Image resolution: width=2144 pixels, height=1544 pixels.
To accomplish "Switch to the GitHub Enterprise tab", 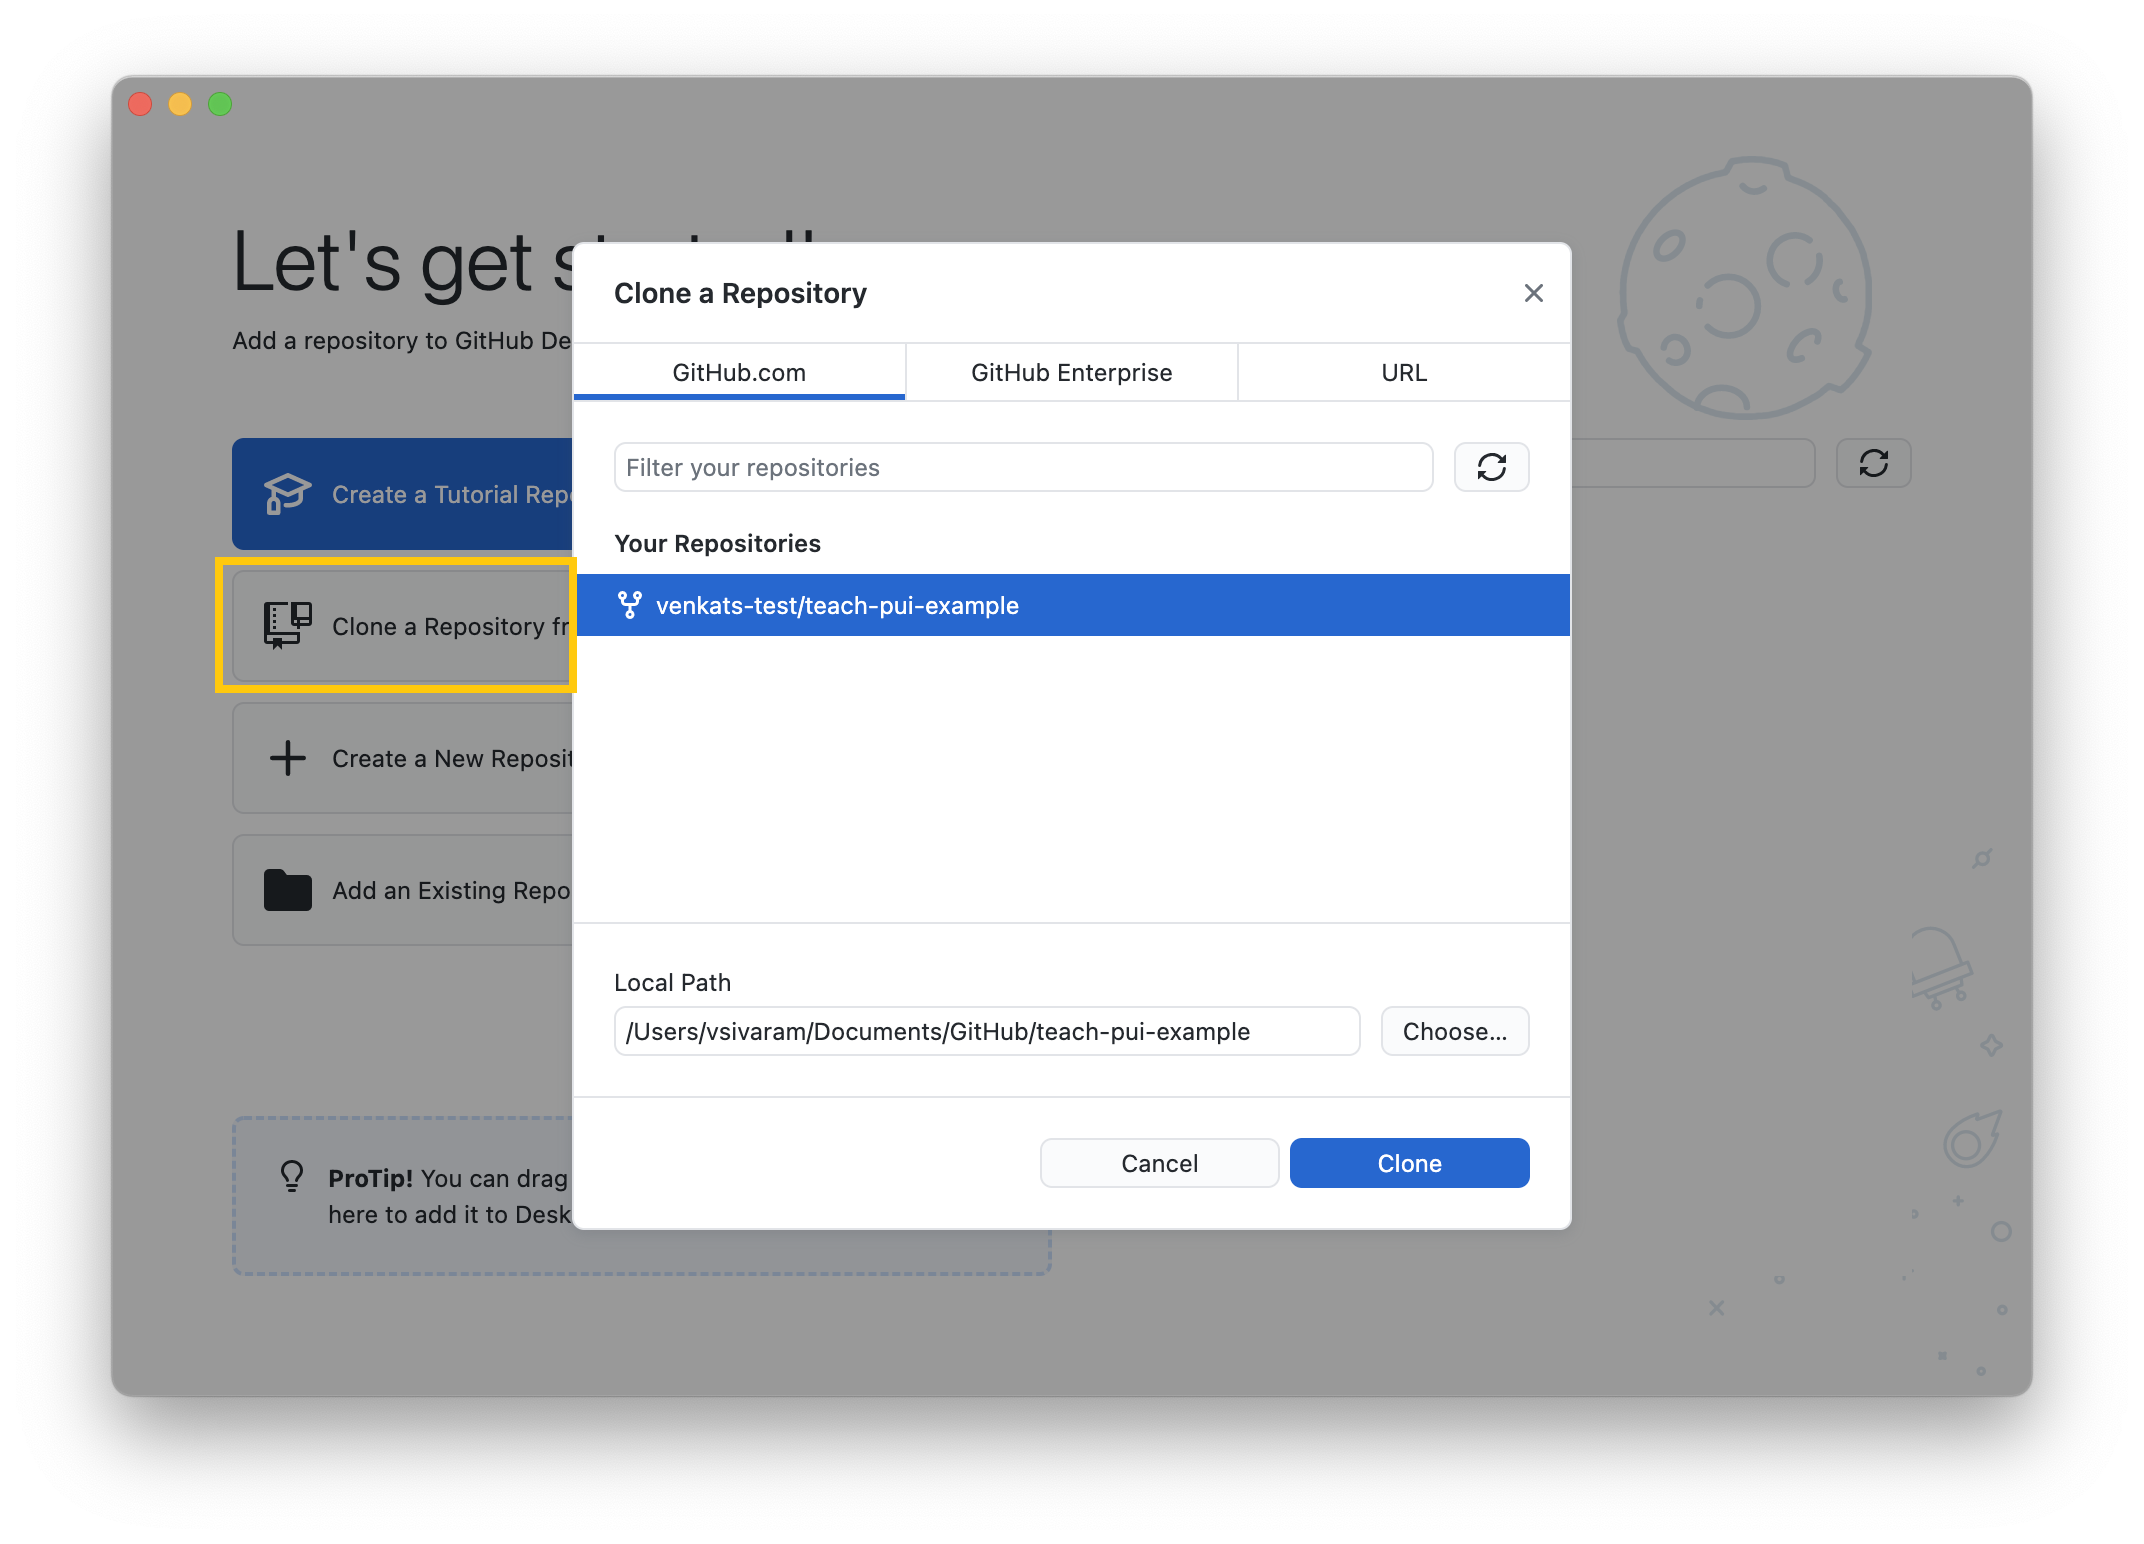I will 1072,371.
